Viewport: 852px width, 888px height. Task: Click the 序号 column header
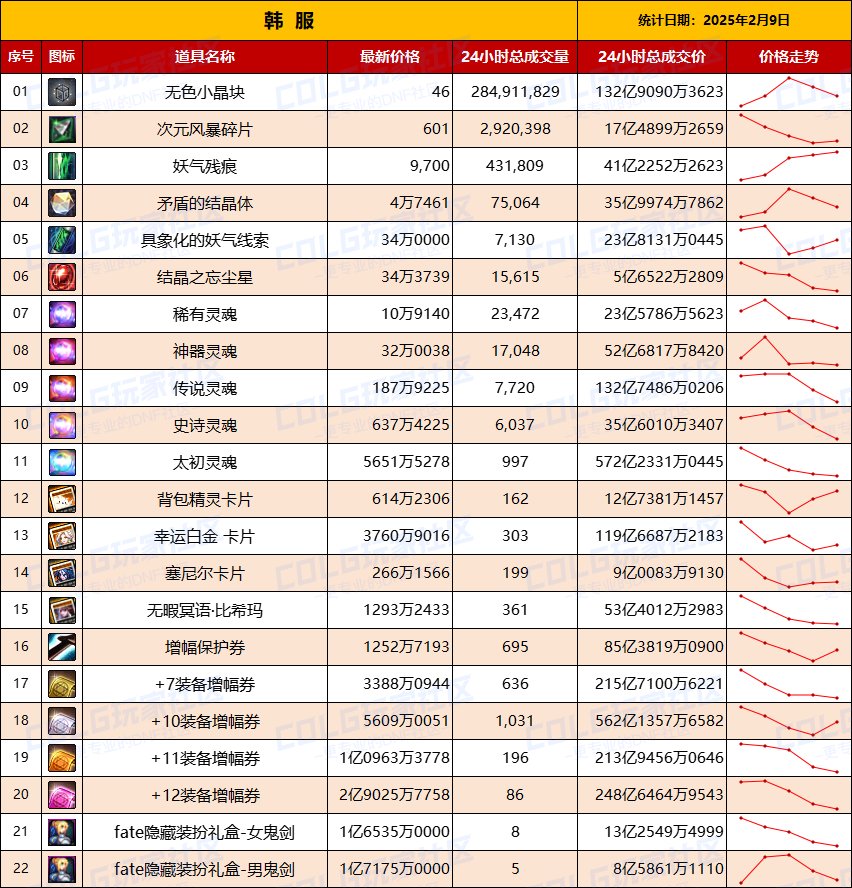pos(21,57)
